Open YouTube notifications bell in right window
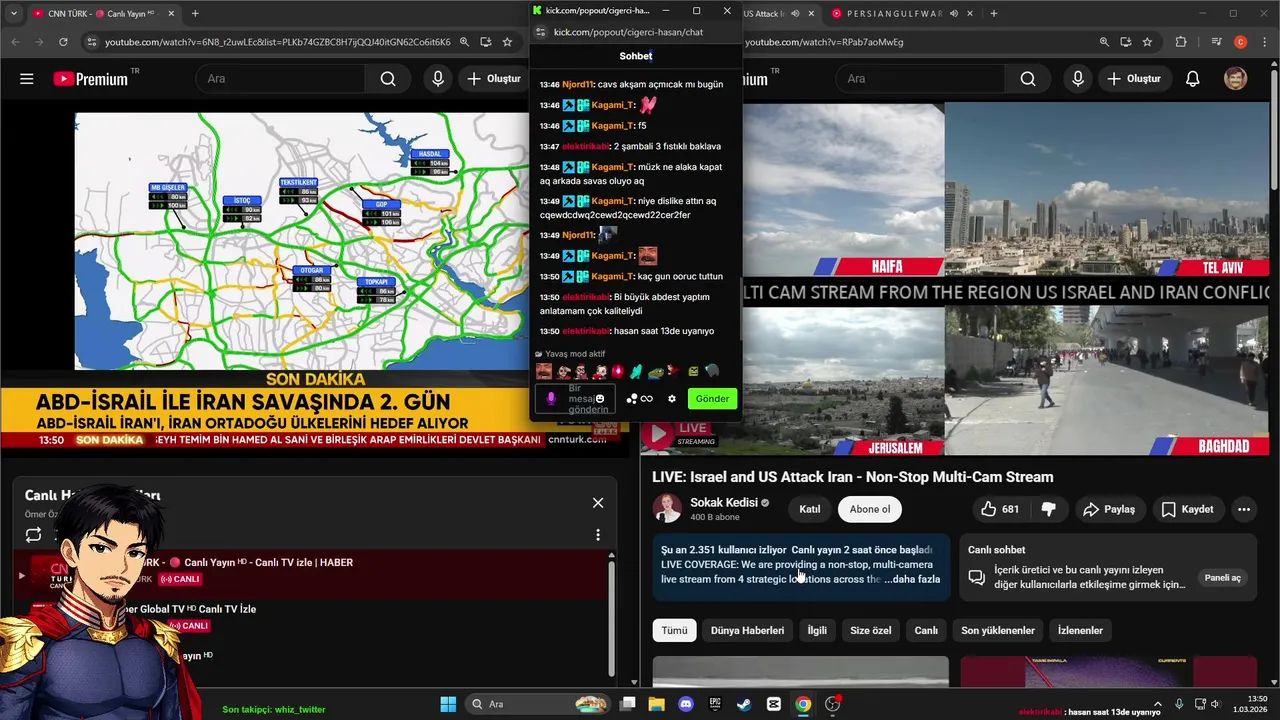The height and width of the screenshot is (720, 1280). (x=1192, y=79)
